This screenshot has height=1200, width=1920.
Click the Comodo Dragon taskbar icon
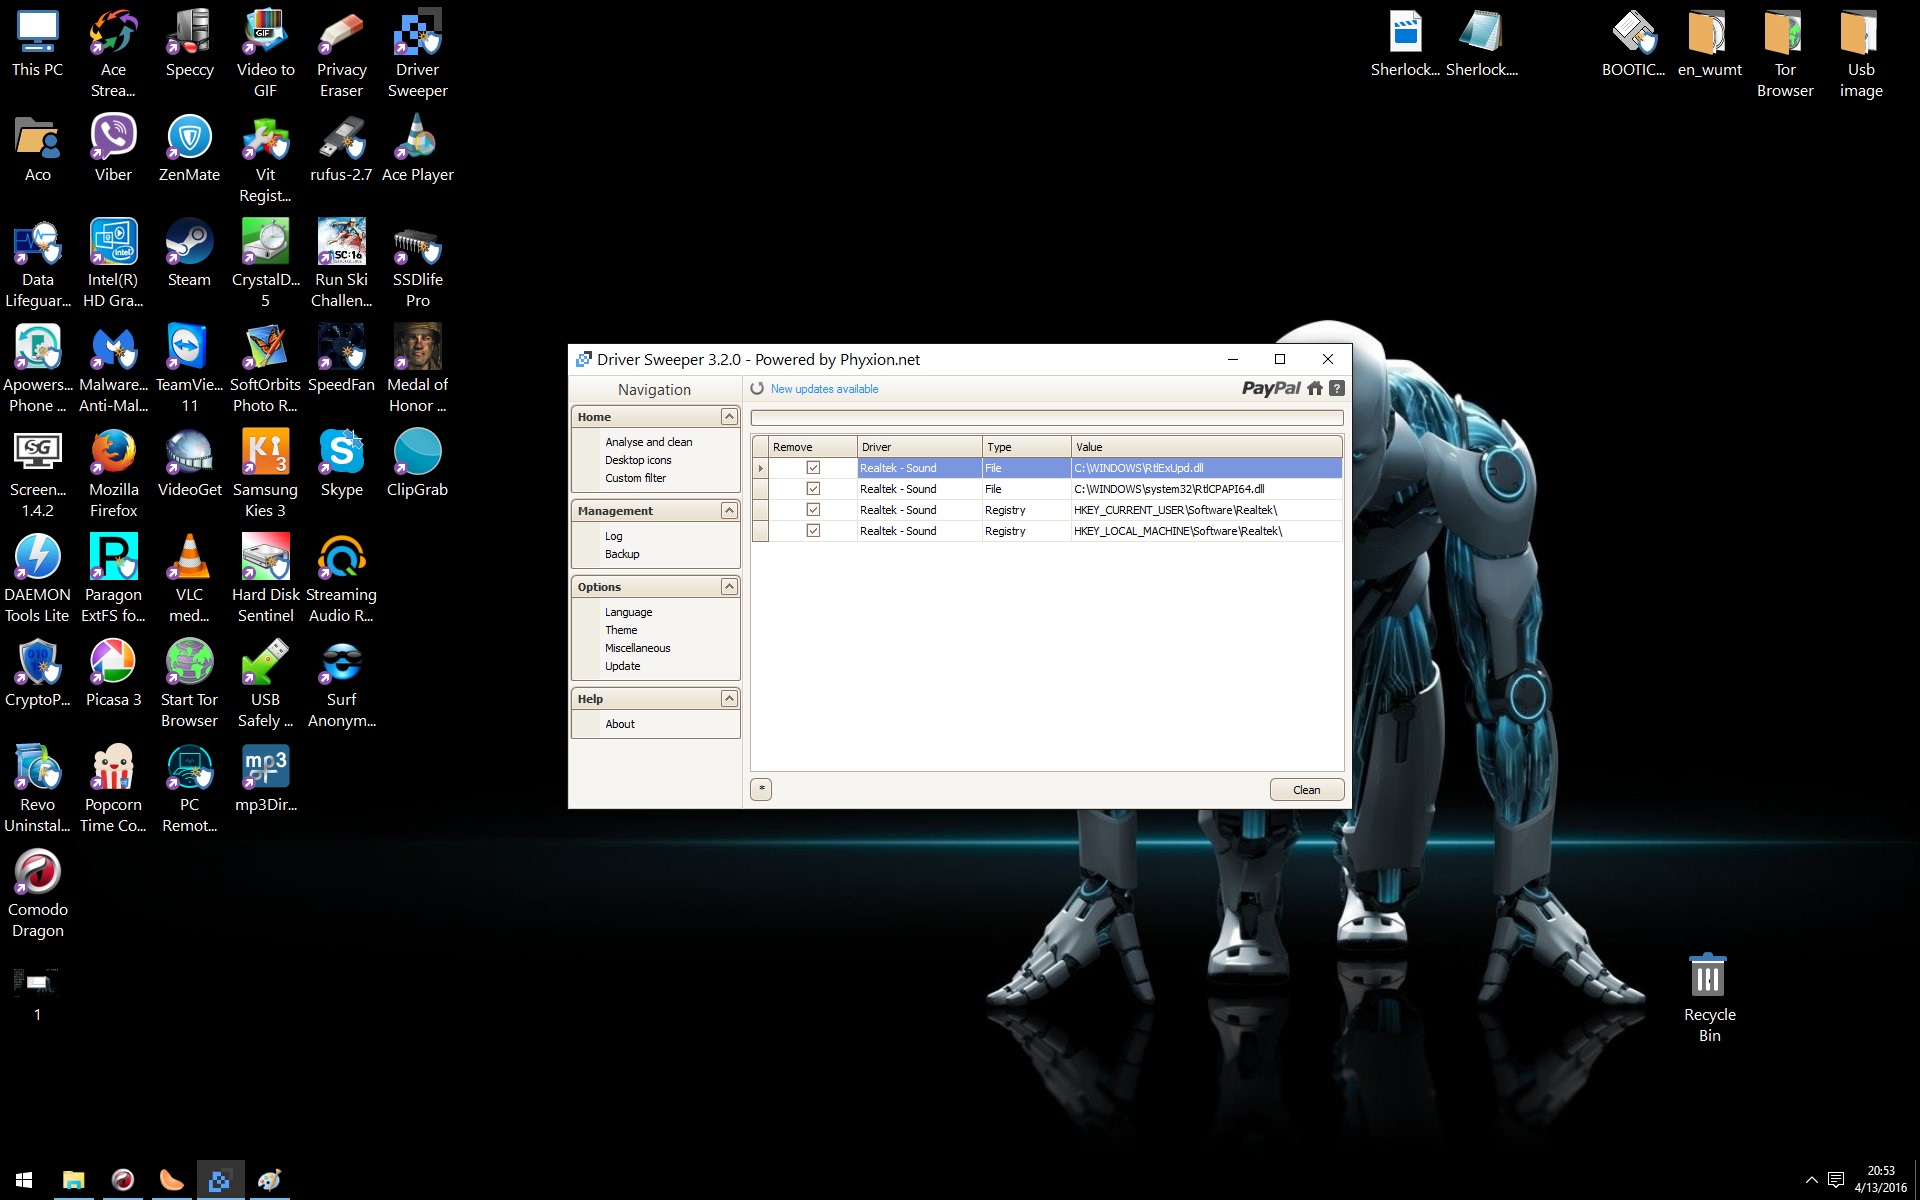tap(122, 1180)
